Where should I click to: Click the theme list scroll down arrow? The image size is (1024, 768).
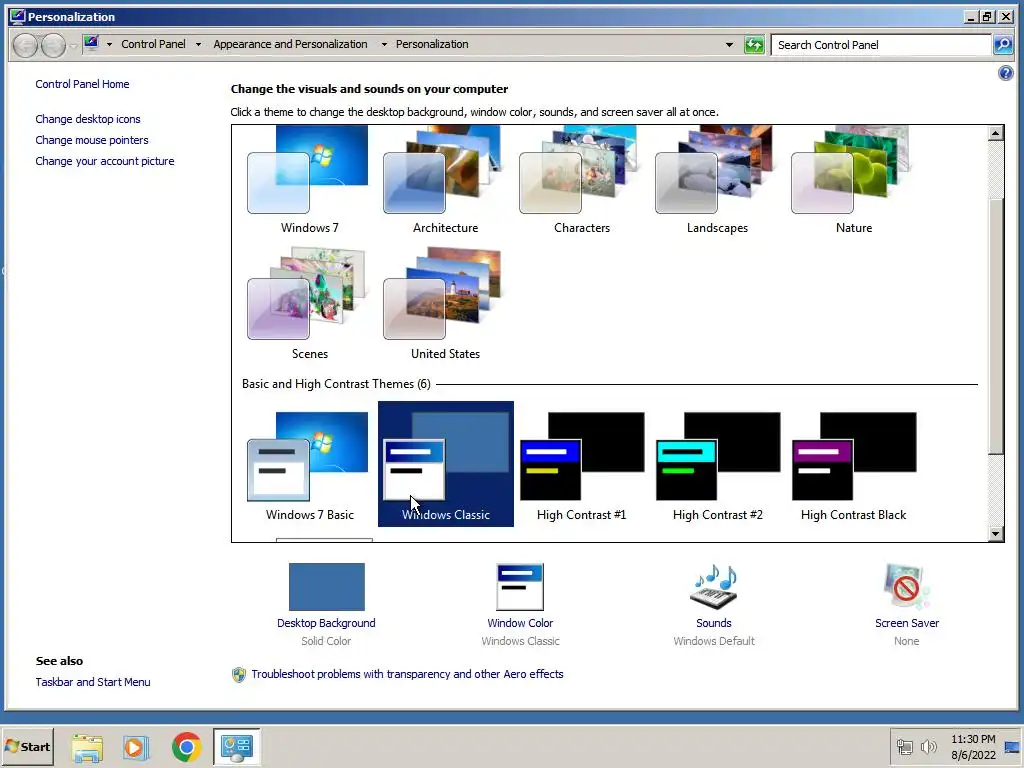tap(995, 534)
